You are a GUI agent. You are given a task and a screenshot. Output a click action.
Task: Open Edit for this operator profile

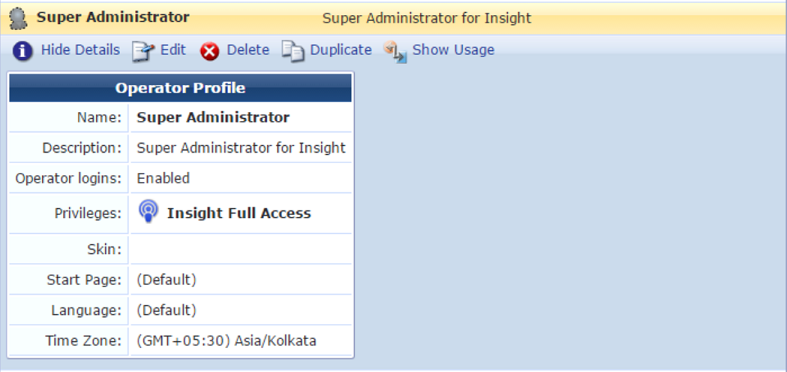click(x=173, y=50)
